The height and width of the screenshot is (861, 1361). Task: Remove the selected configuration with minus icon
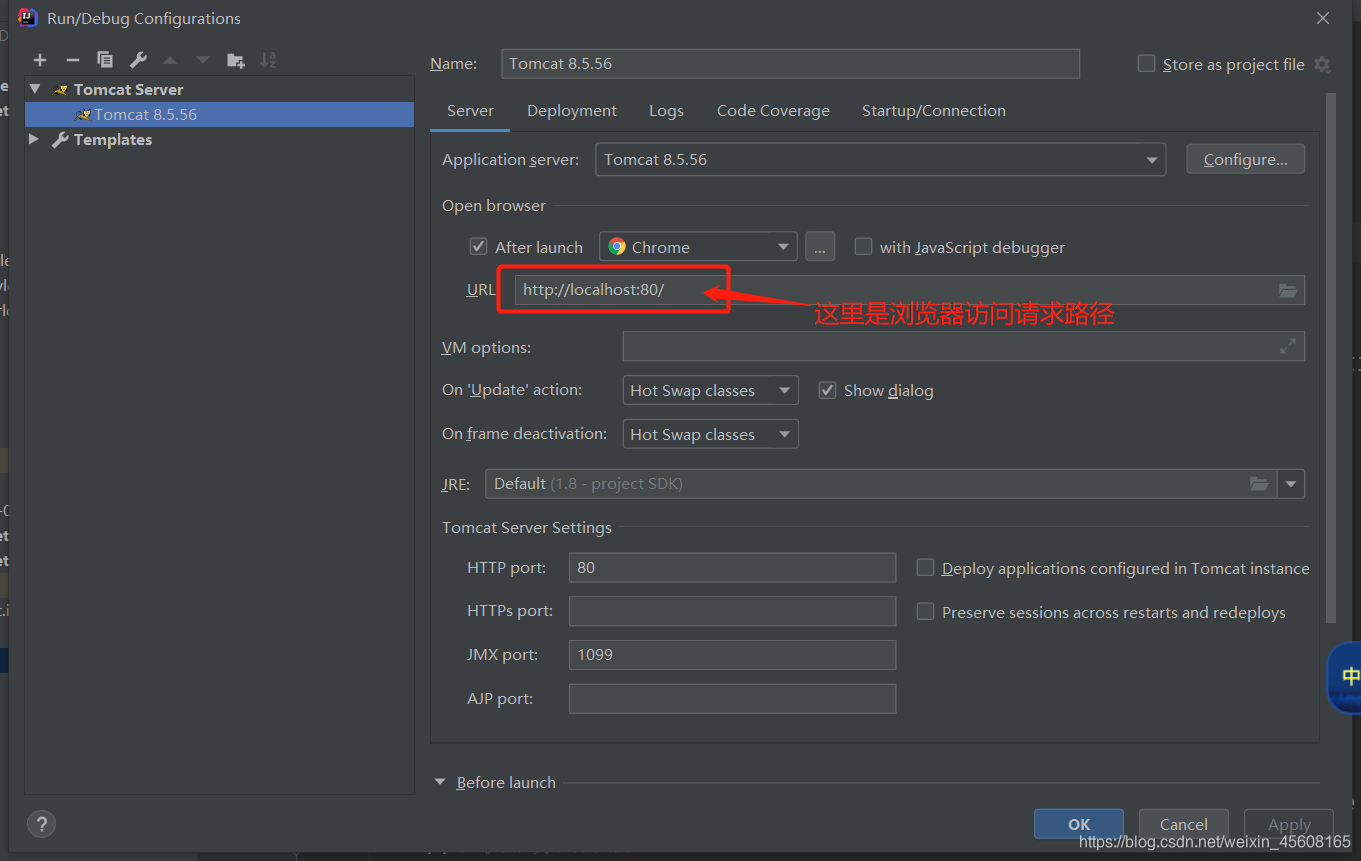72,60
